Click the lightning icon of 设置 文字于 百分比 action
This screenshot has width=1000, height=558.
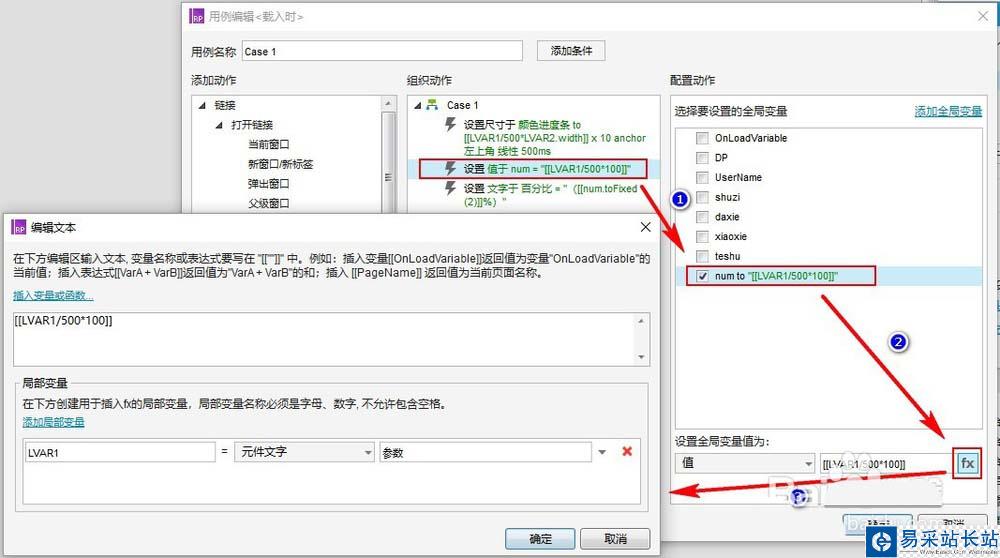(x=450, y=189)
